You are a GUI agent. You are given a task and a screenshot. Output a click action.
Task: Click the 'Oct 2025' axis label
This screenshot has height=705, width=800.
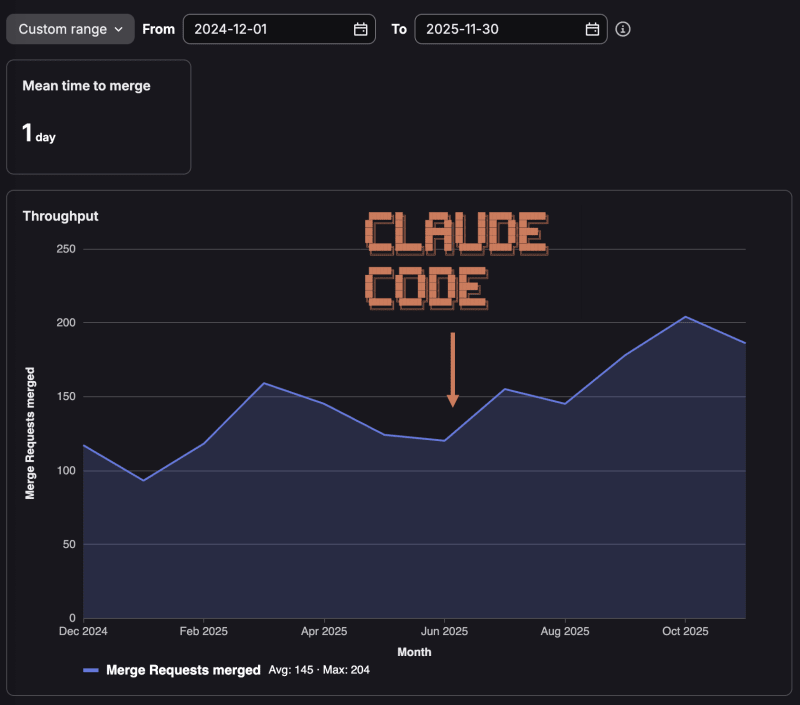coord(685,631)
